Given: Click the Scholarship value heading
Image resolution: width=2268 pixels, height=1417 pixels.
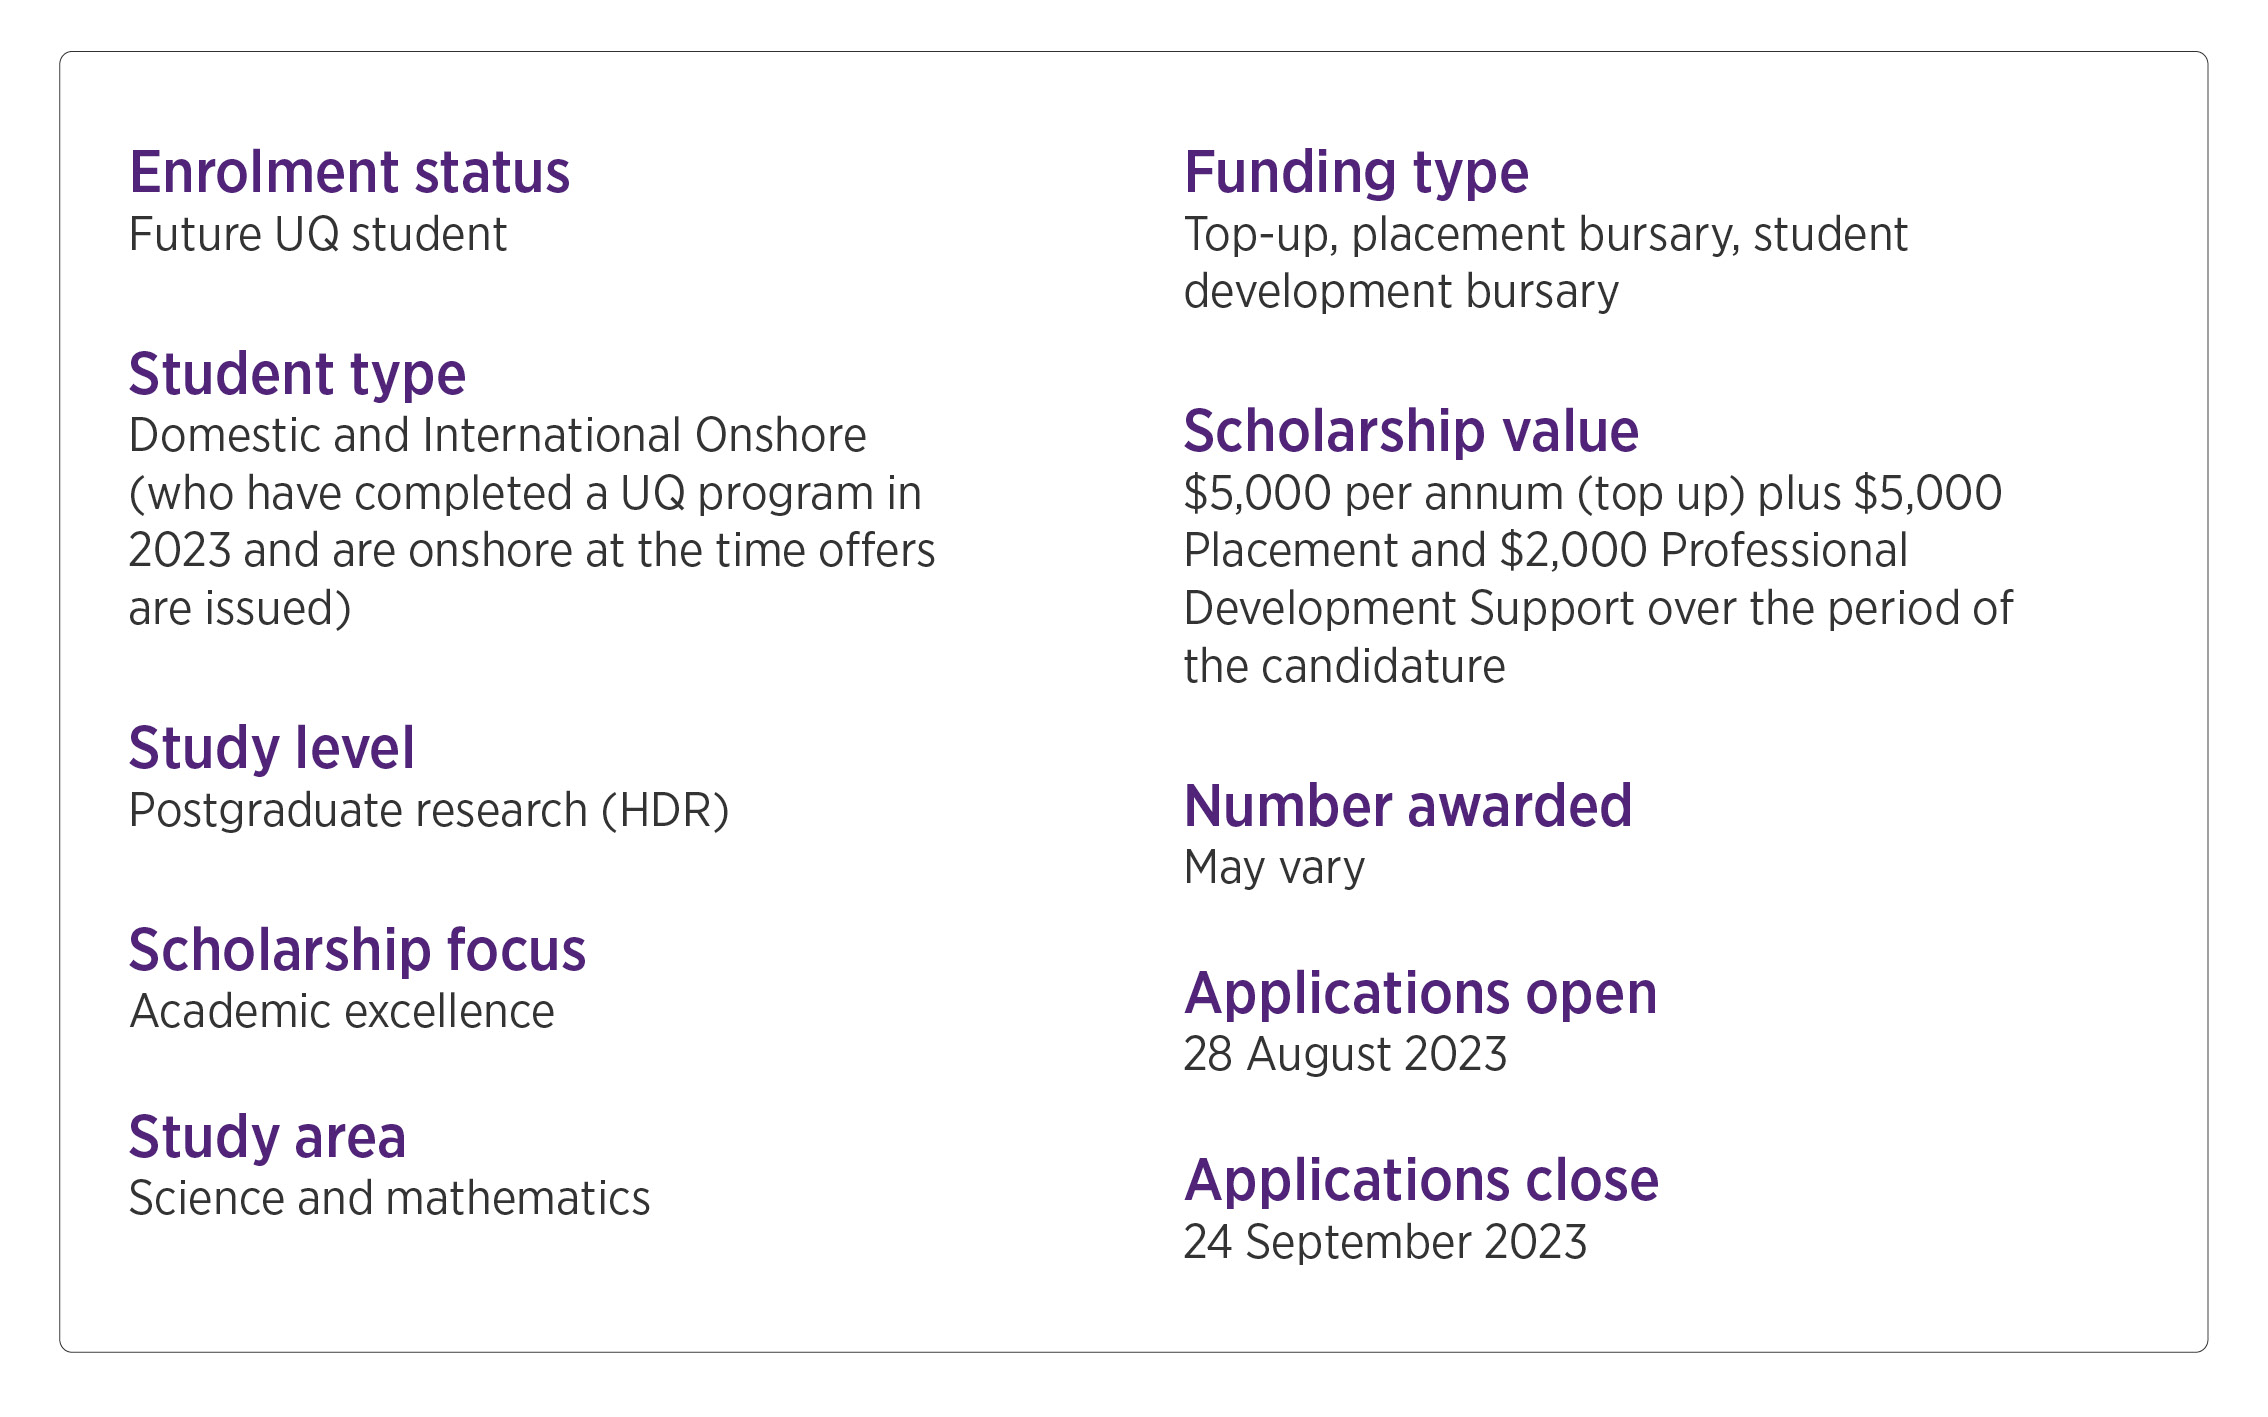Looking at the screenshot, I should click(1411, 432).
